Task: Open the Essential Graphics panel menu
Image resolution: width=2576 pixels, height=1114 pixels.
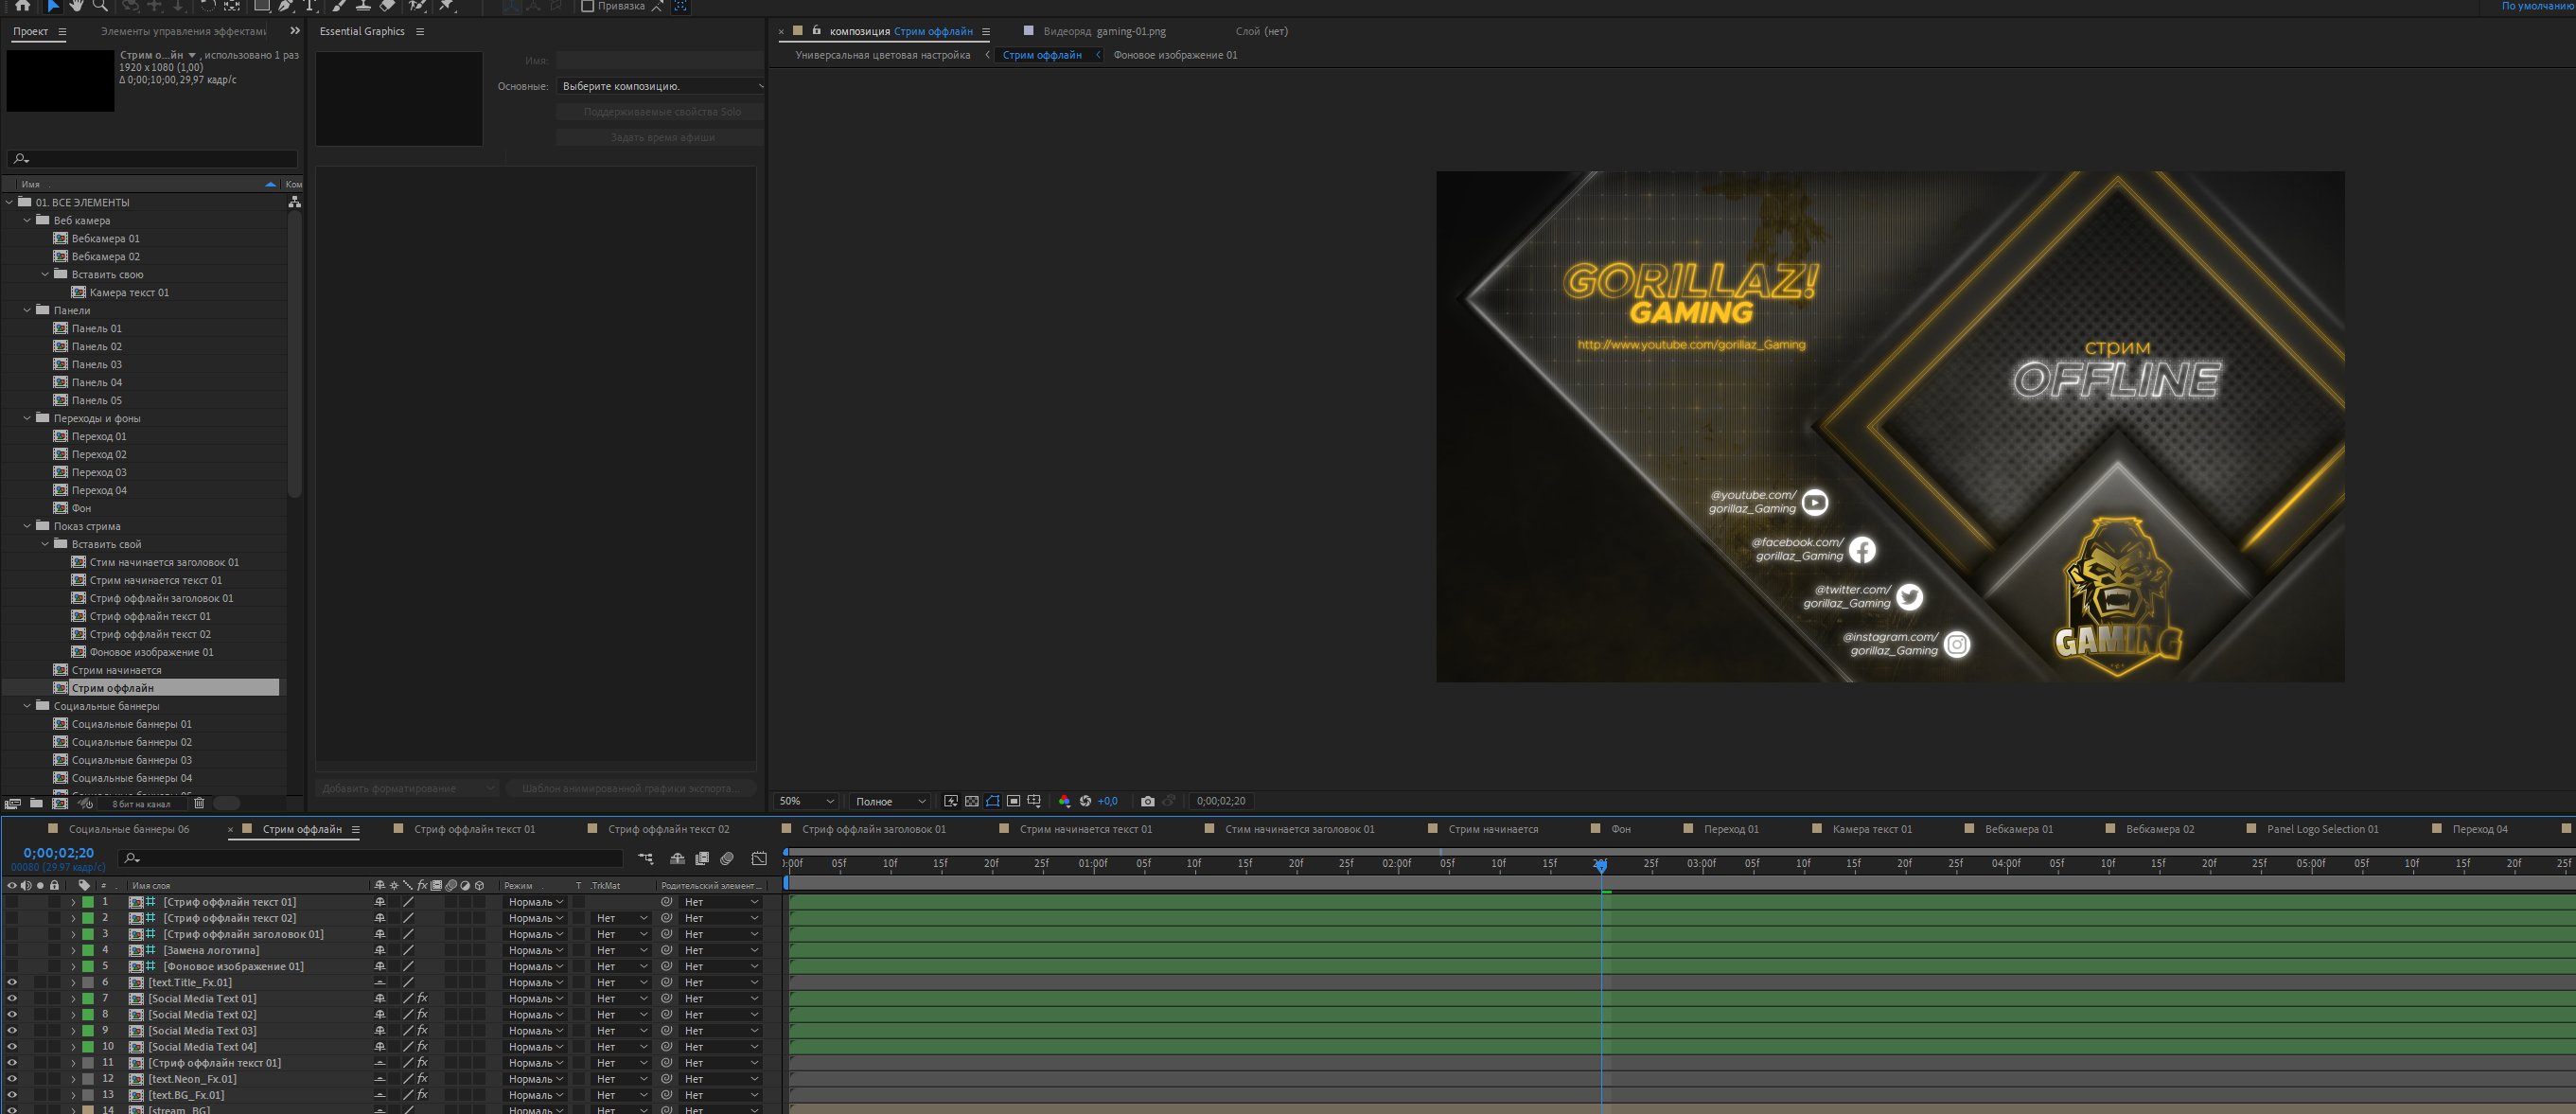Action: pyautogui.click(x=420, y=31)
